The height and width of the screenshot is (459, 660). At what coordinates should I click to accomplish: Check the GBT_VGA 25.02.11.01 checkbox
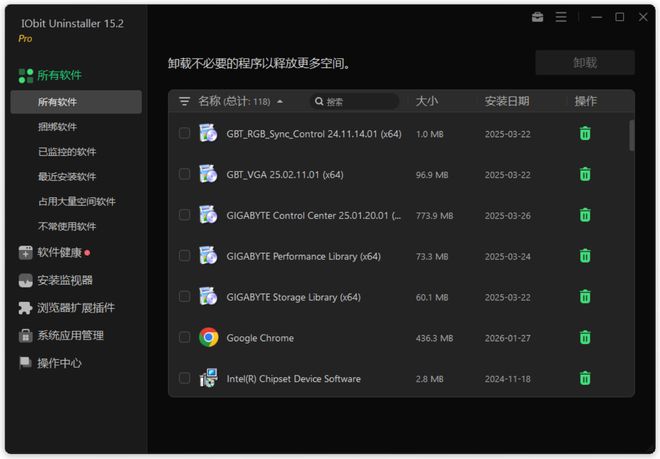point(184,174)
